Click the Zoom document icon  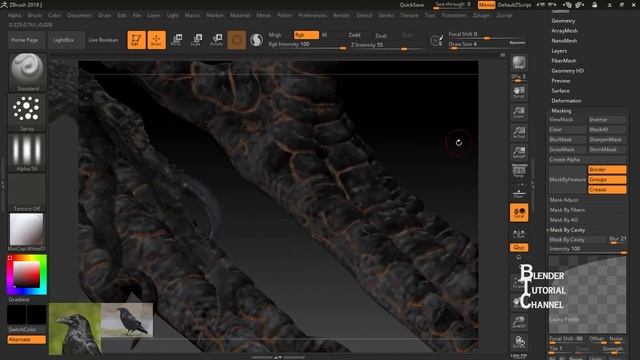519,112
